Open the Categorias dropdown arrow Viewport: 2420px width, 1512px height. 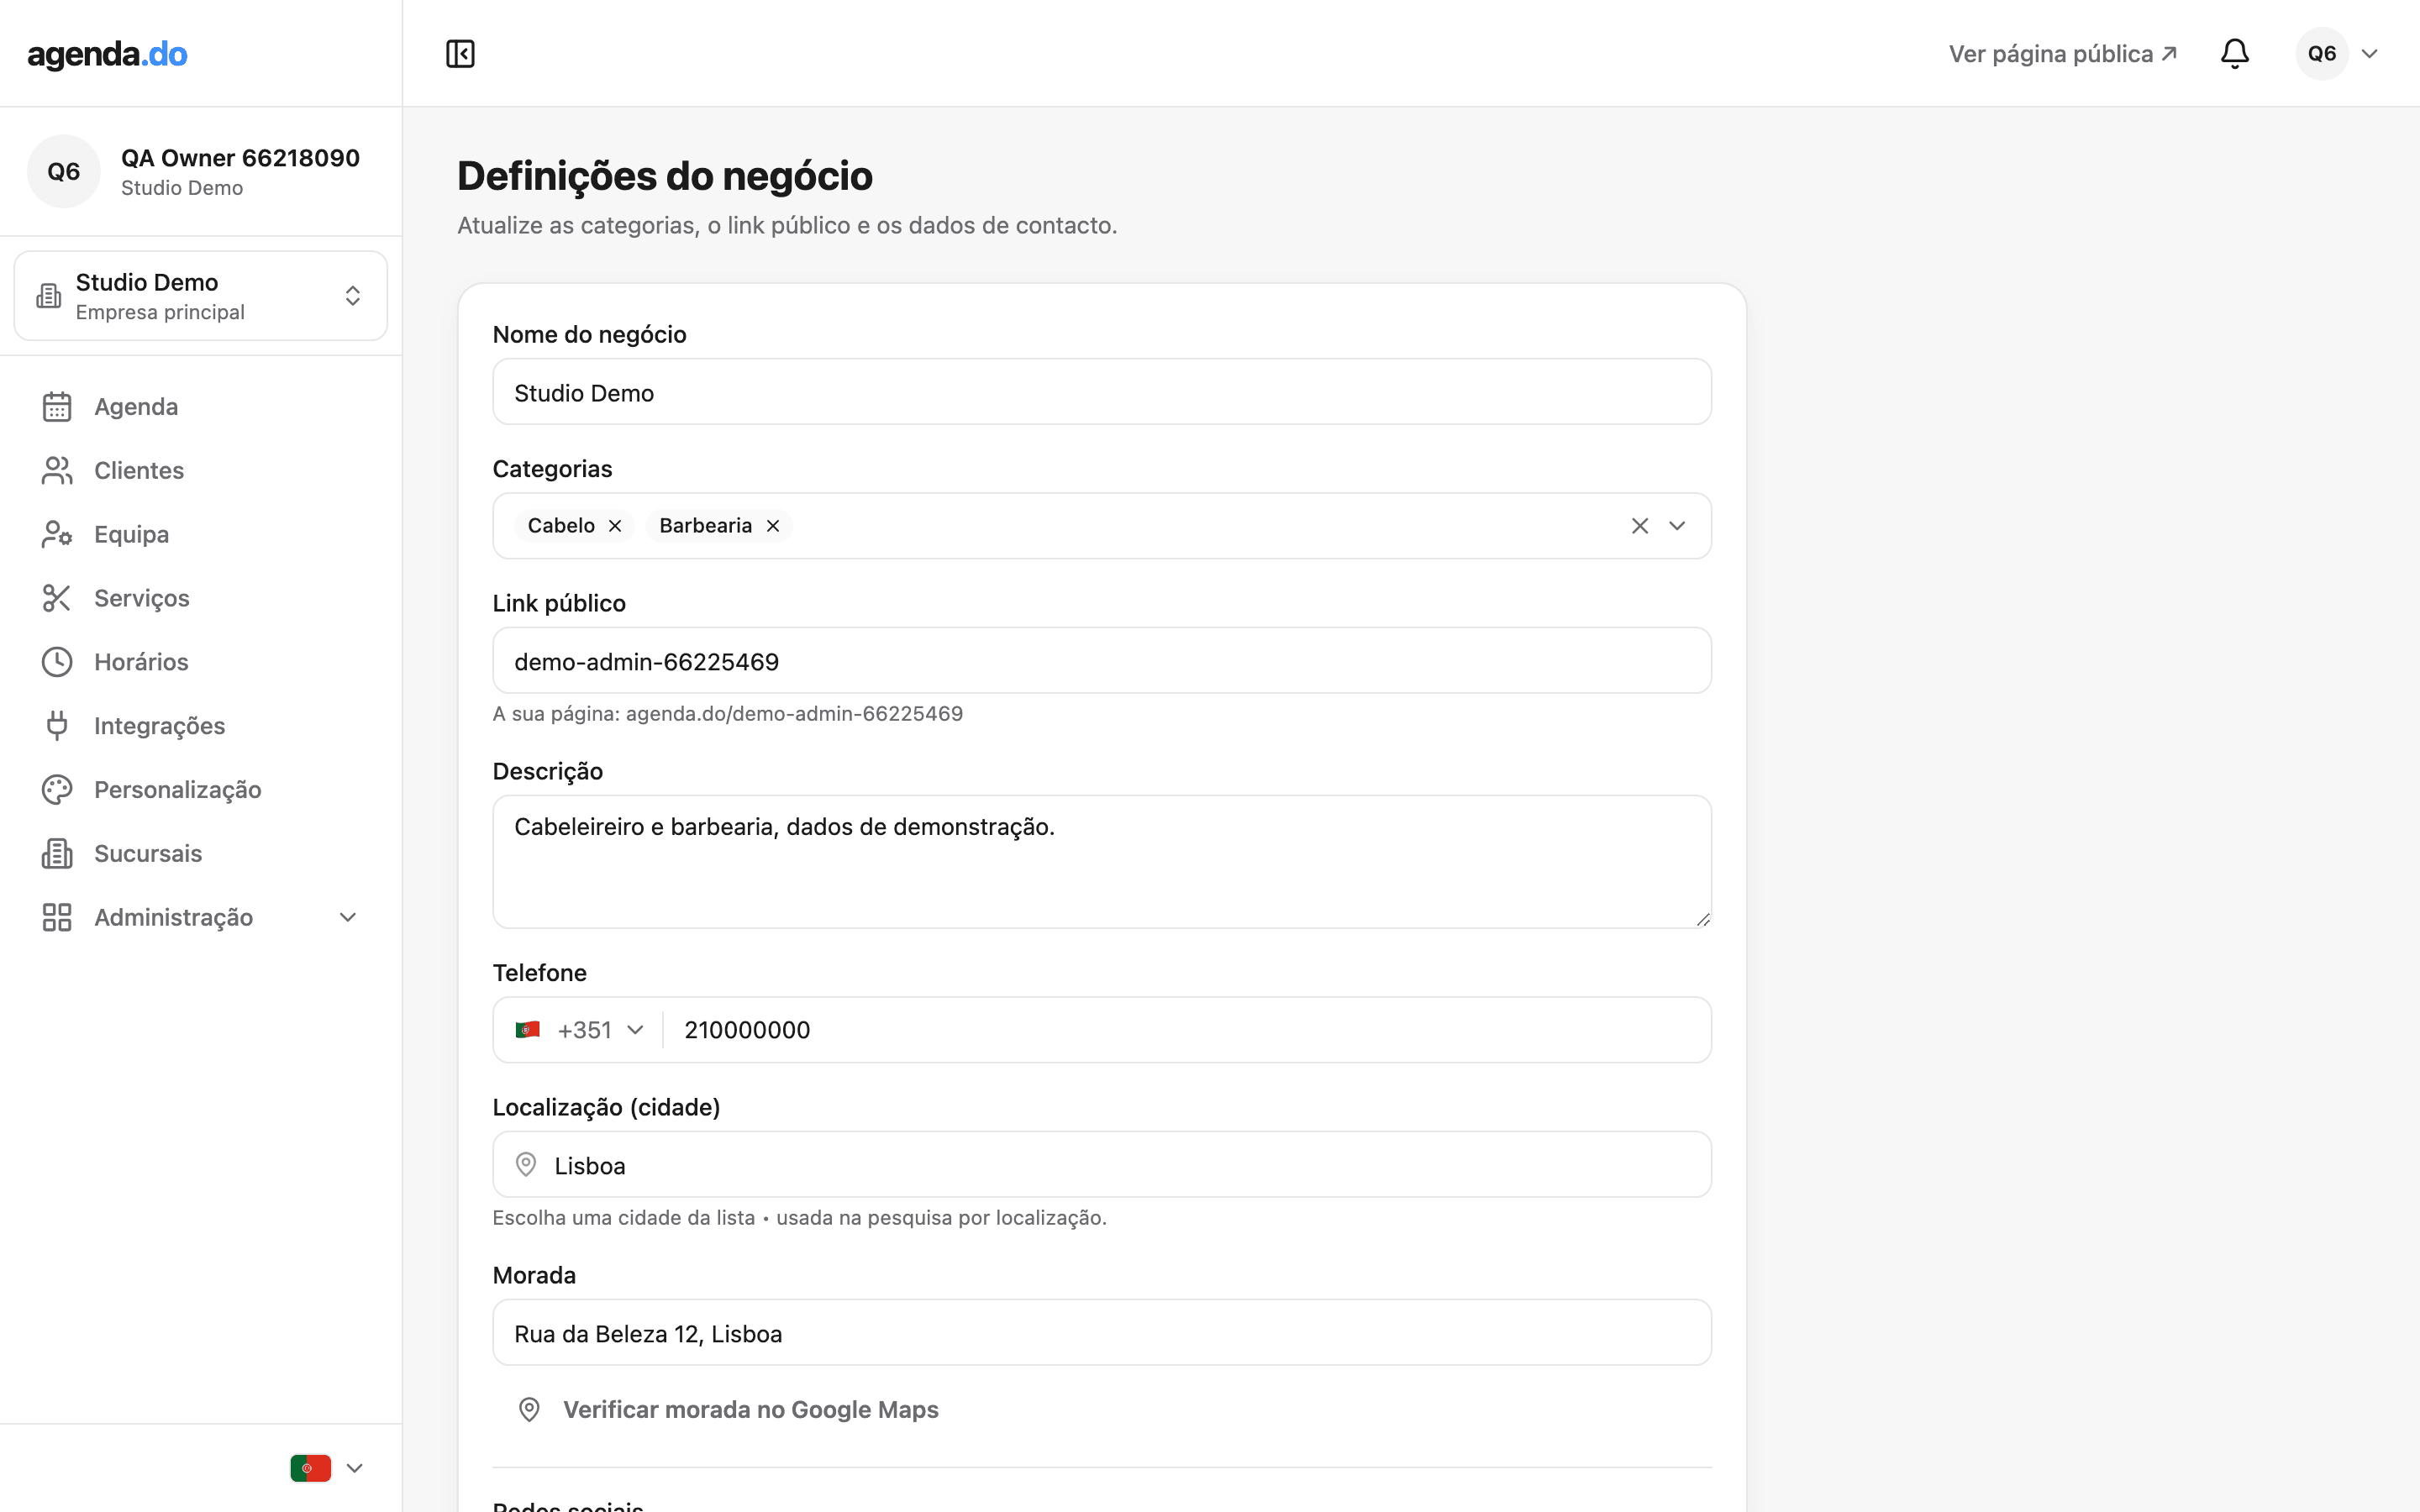tap(1677, 526)
